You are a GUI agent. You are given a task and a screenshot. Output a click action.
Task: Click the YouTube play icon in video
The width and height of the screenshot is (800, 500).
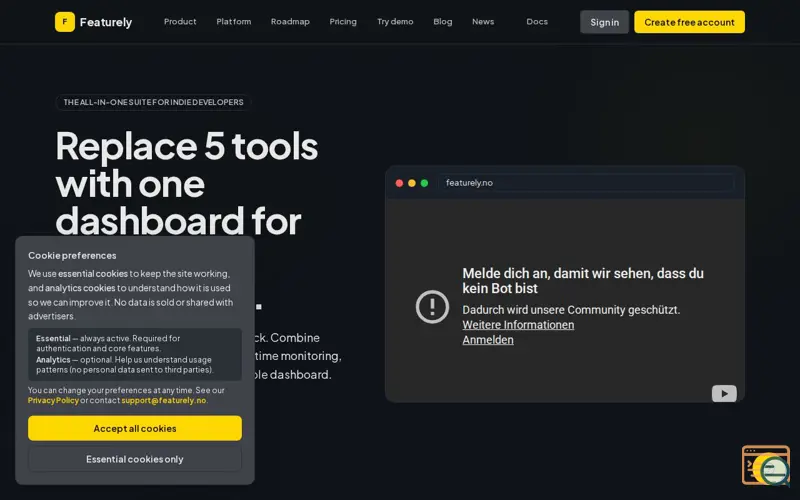click(724, 393)
